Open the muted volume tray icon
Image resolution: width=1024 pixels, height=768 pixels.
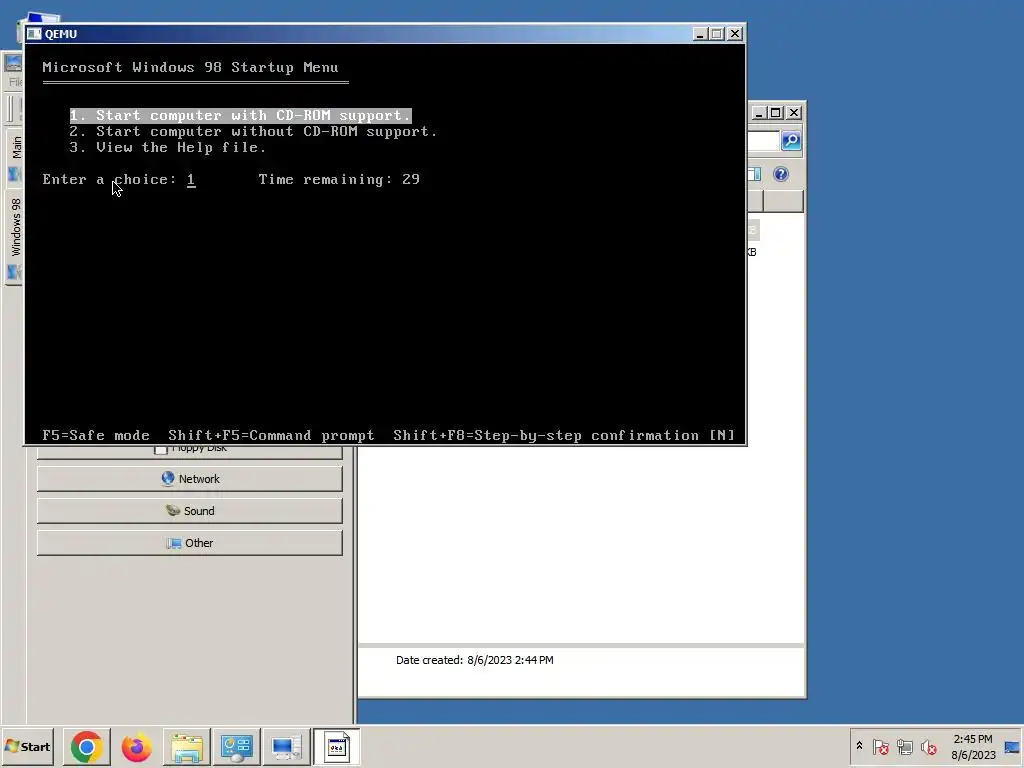coord(928,746)
